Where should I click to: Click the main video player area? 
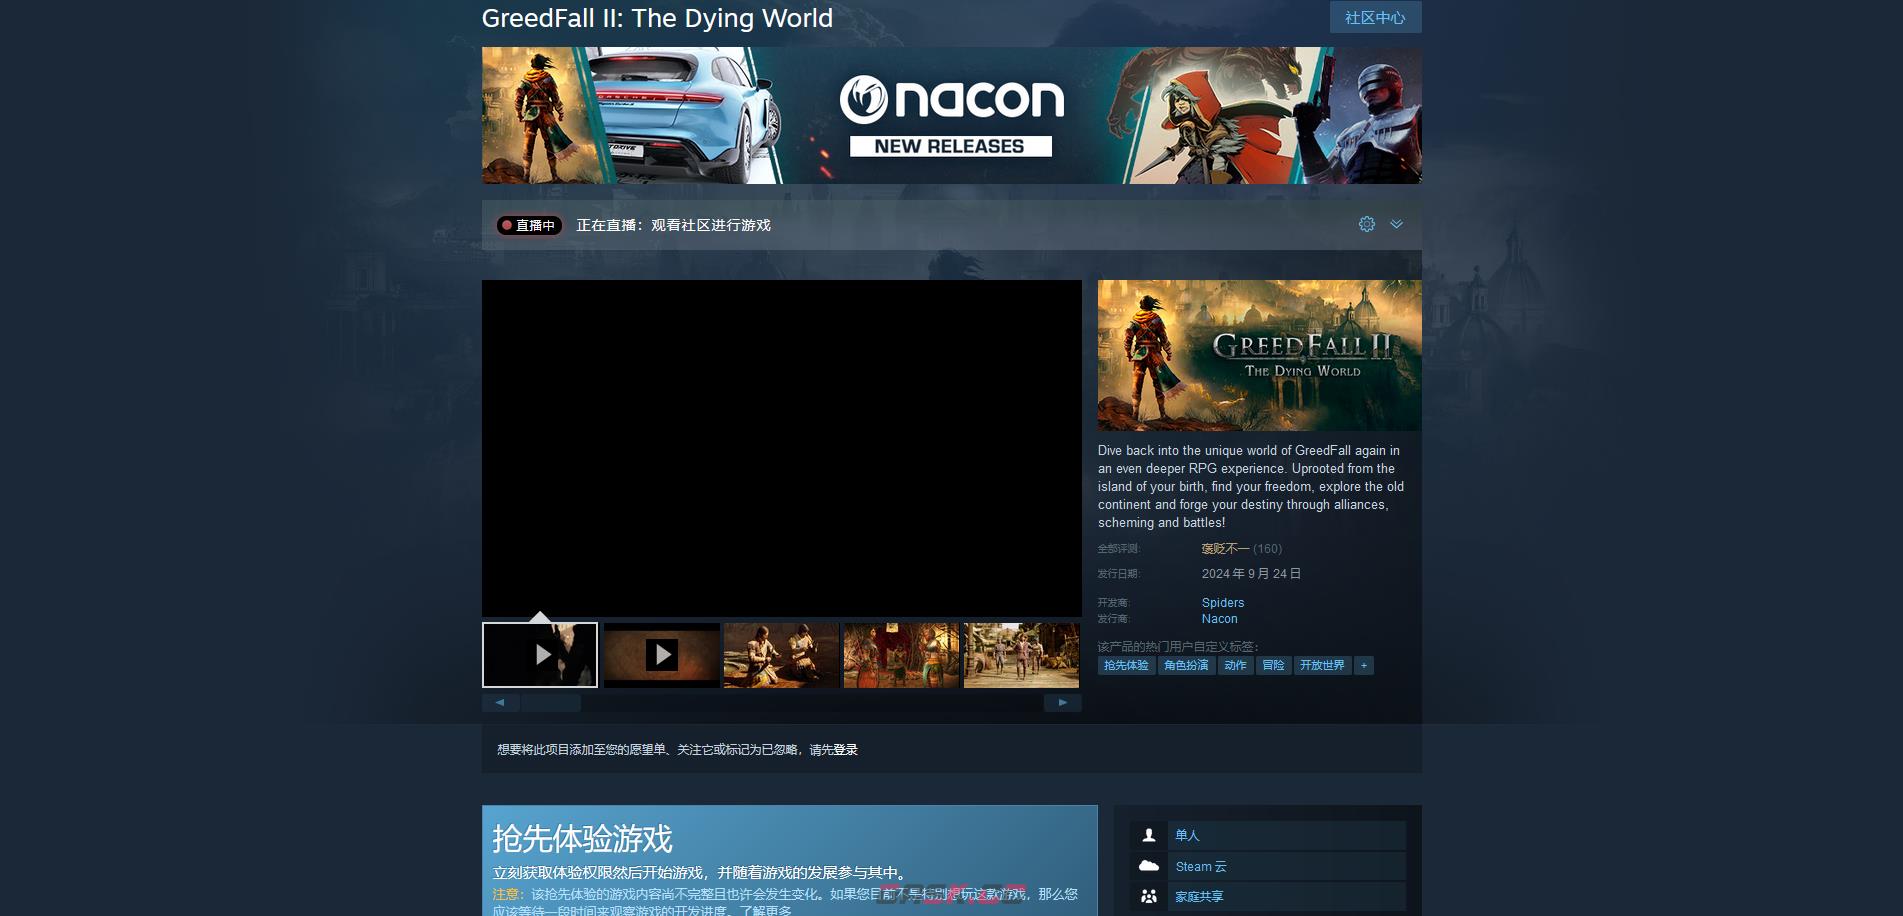click(x=782, y=448)
